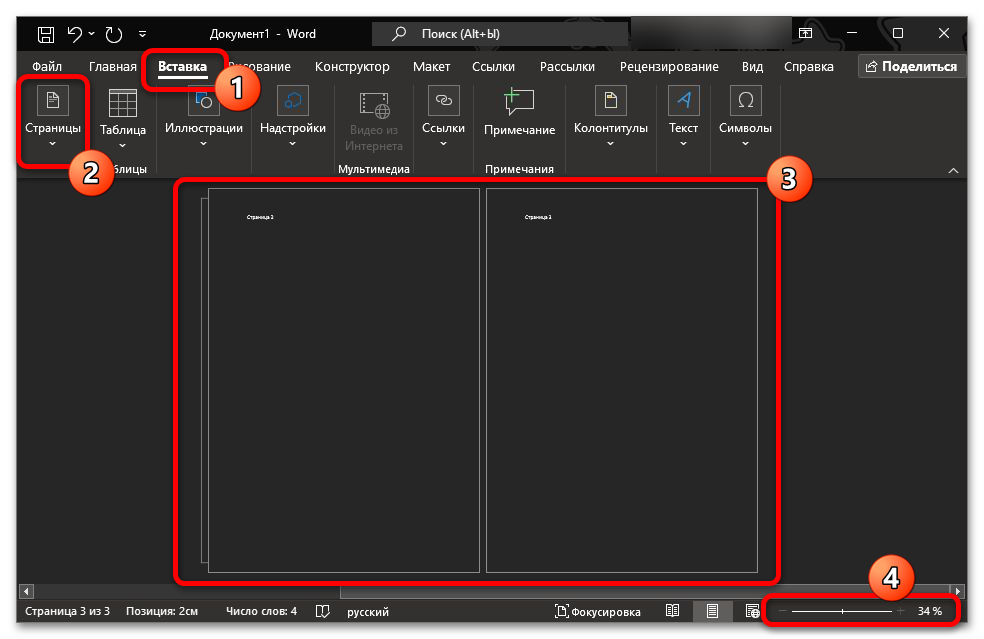Click the Поделиться share button
This screenshot has height=639, width=984.
coord(911,67)
